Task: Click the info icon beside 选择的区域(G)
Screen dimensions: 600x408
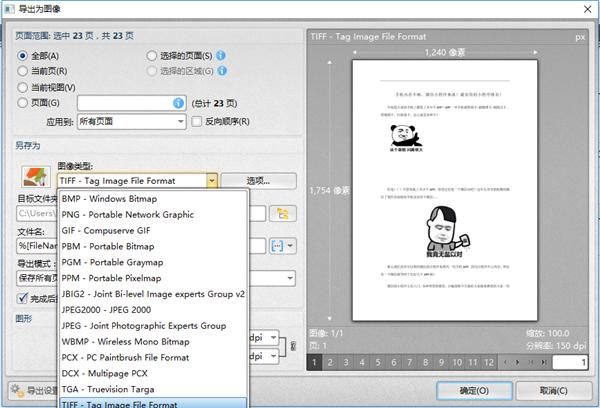Action: pos(222,71)
